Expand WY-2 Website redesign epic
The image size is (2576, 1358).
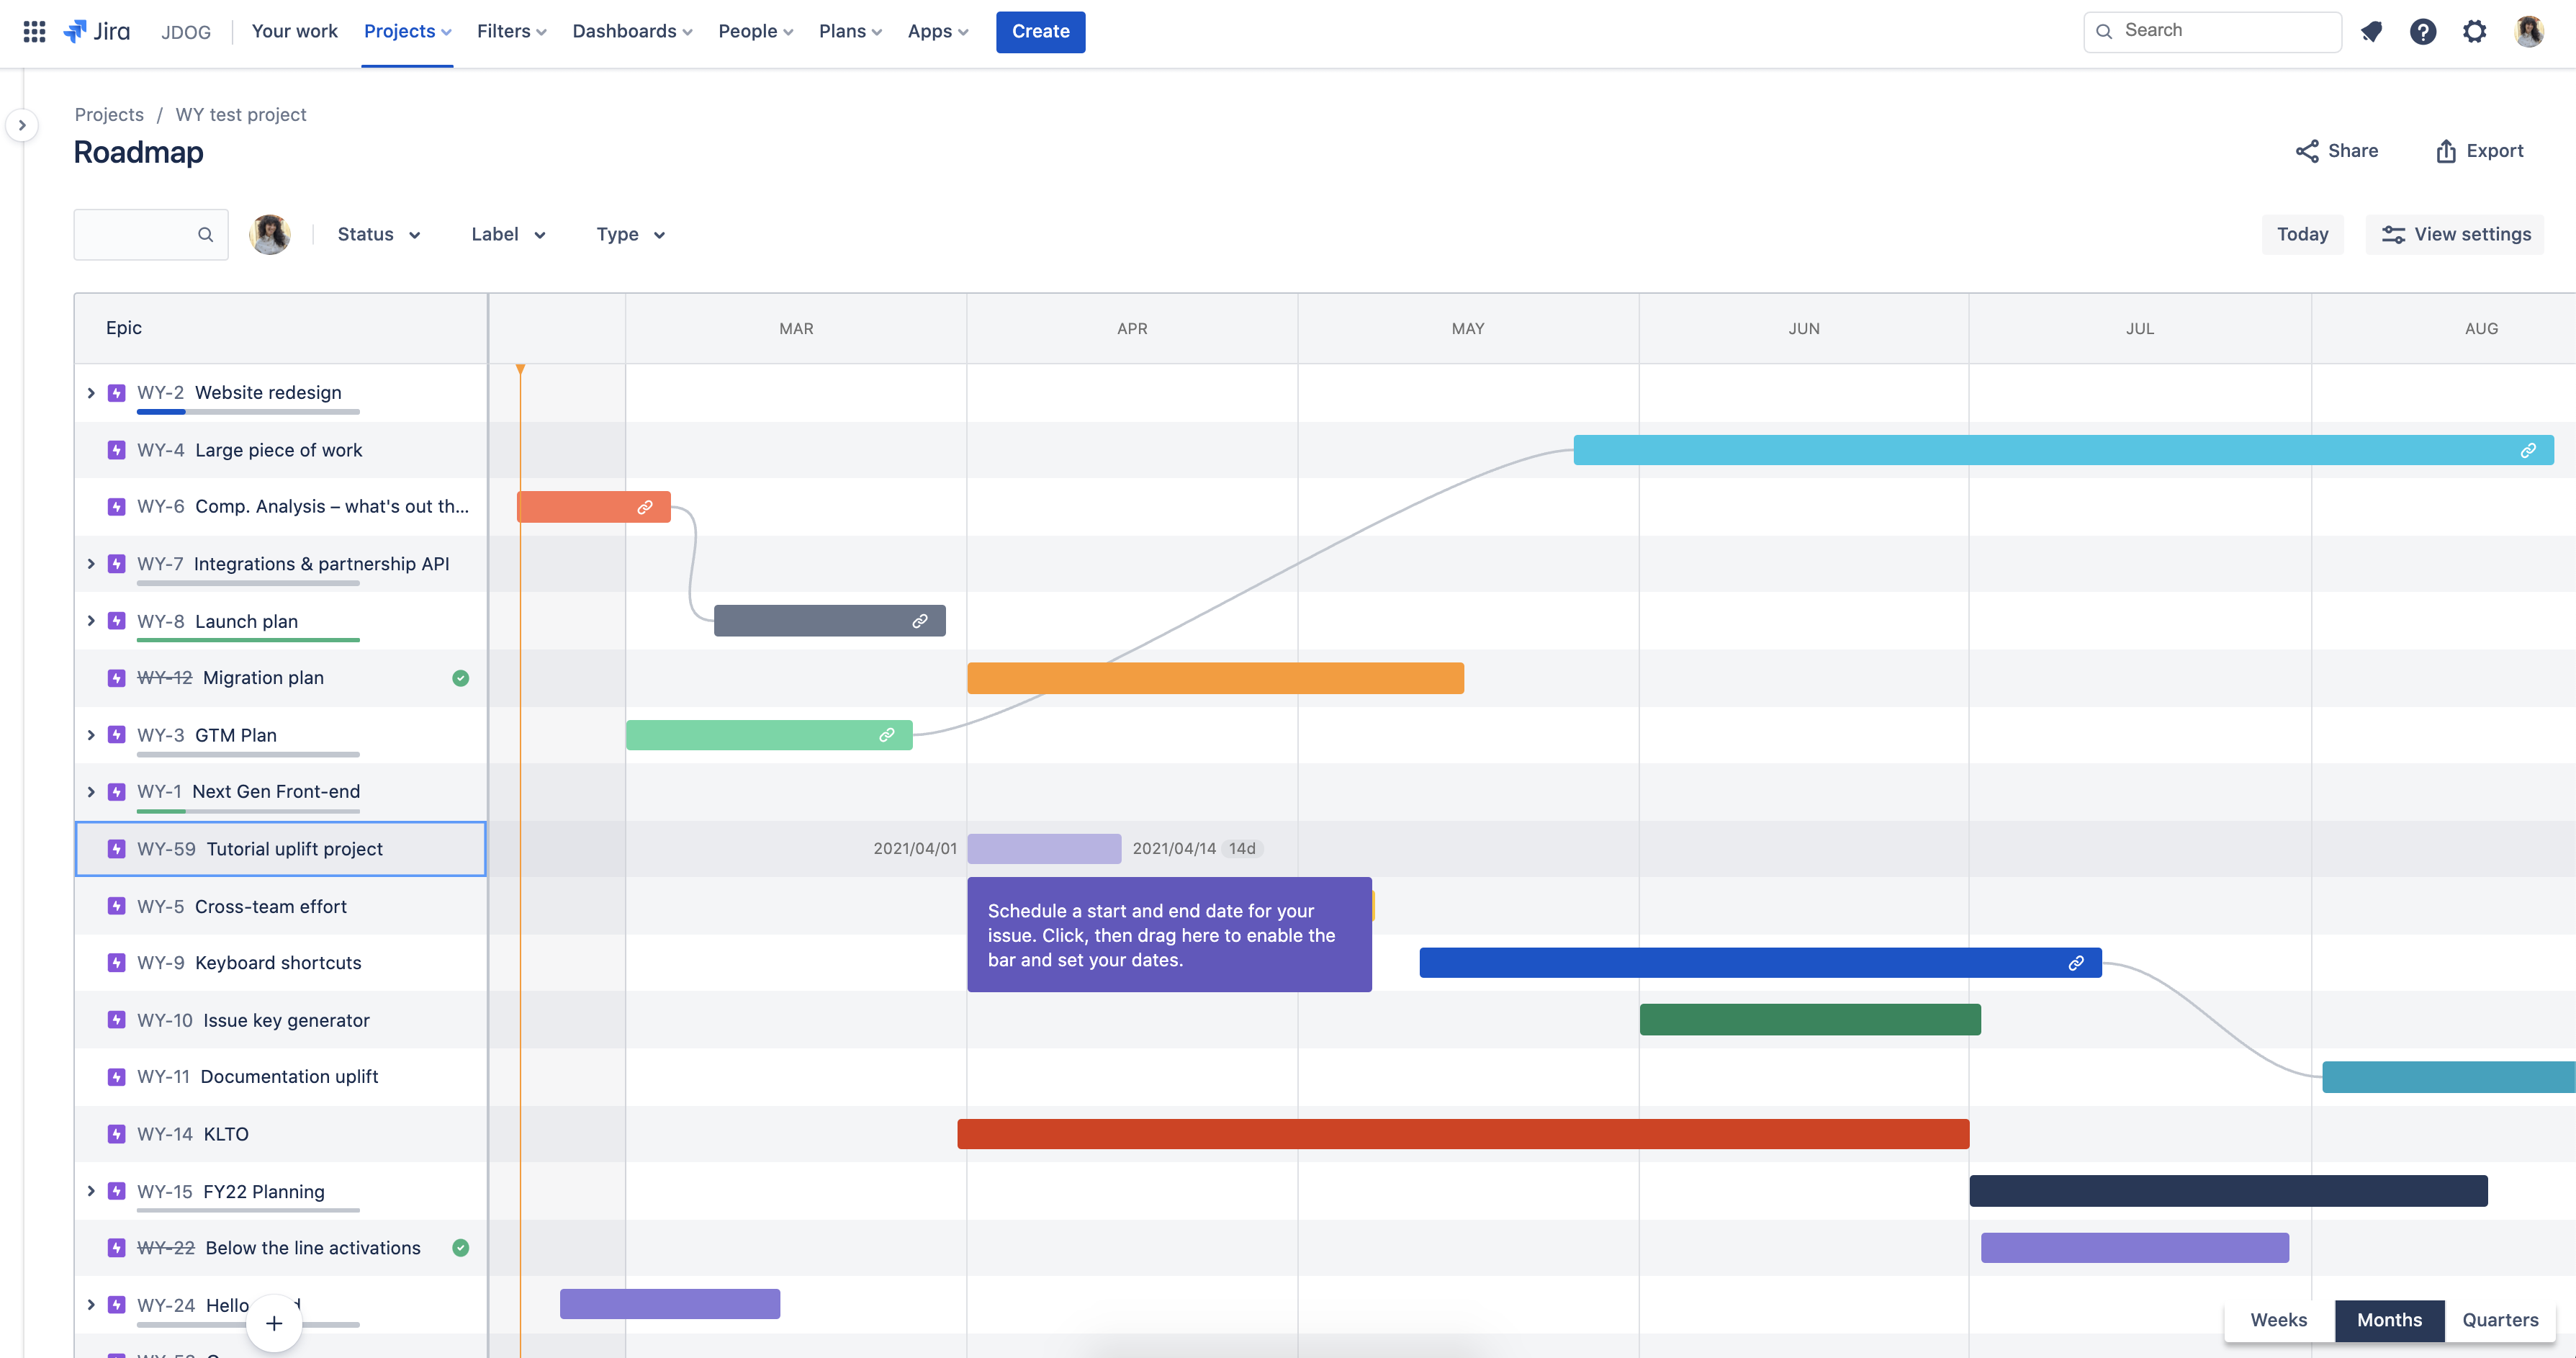click(90, 392)
